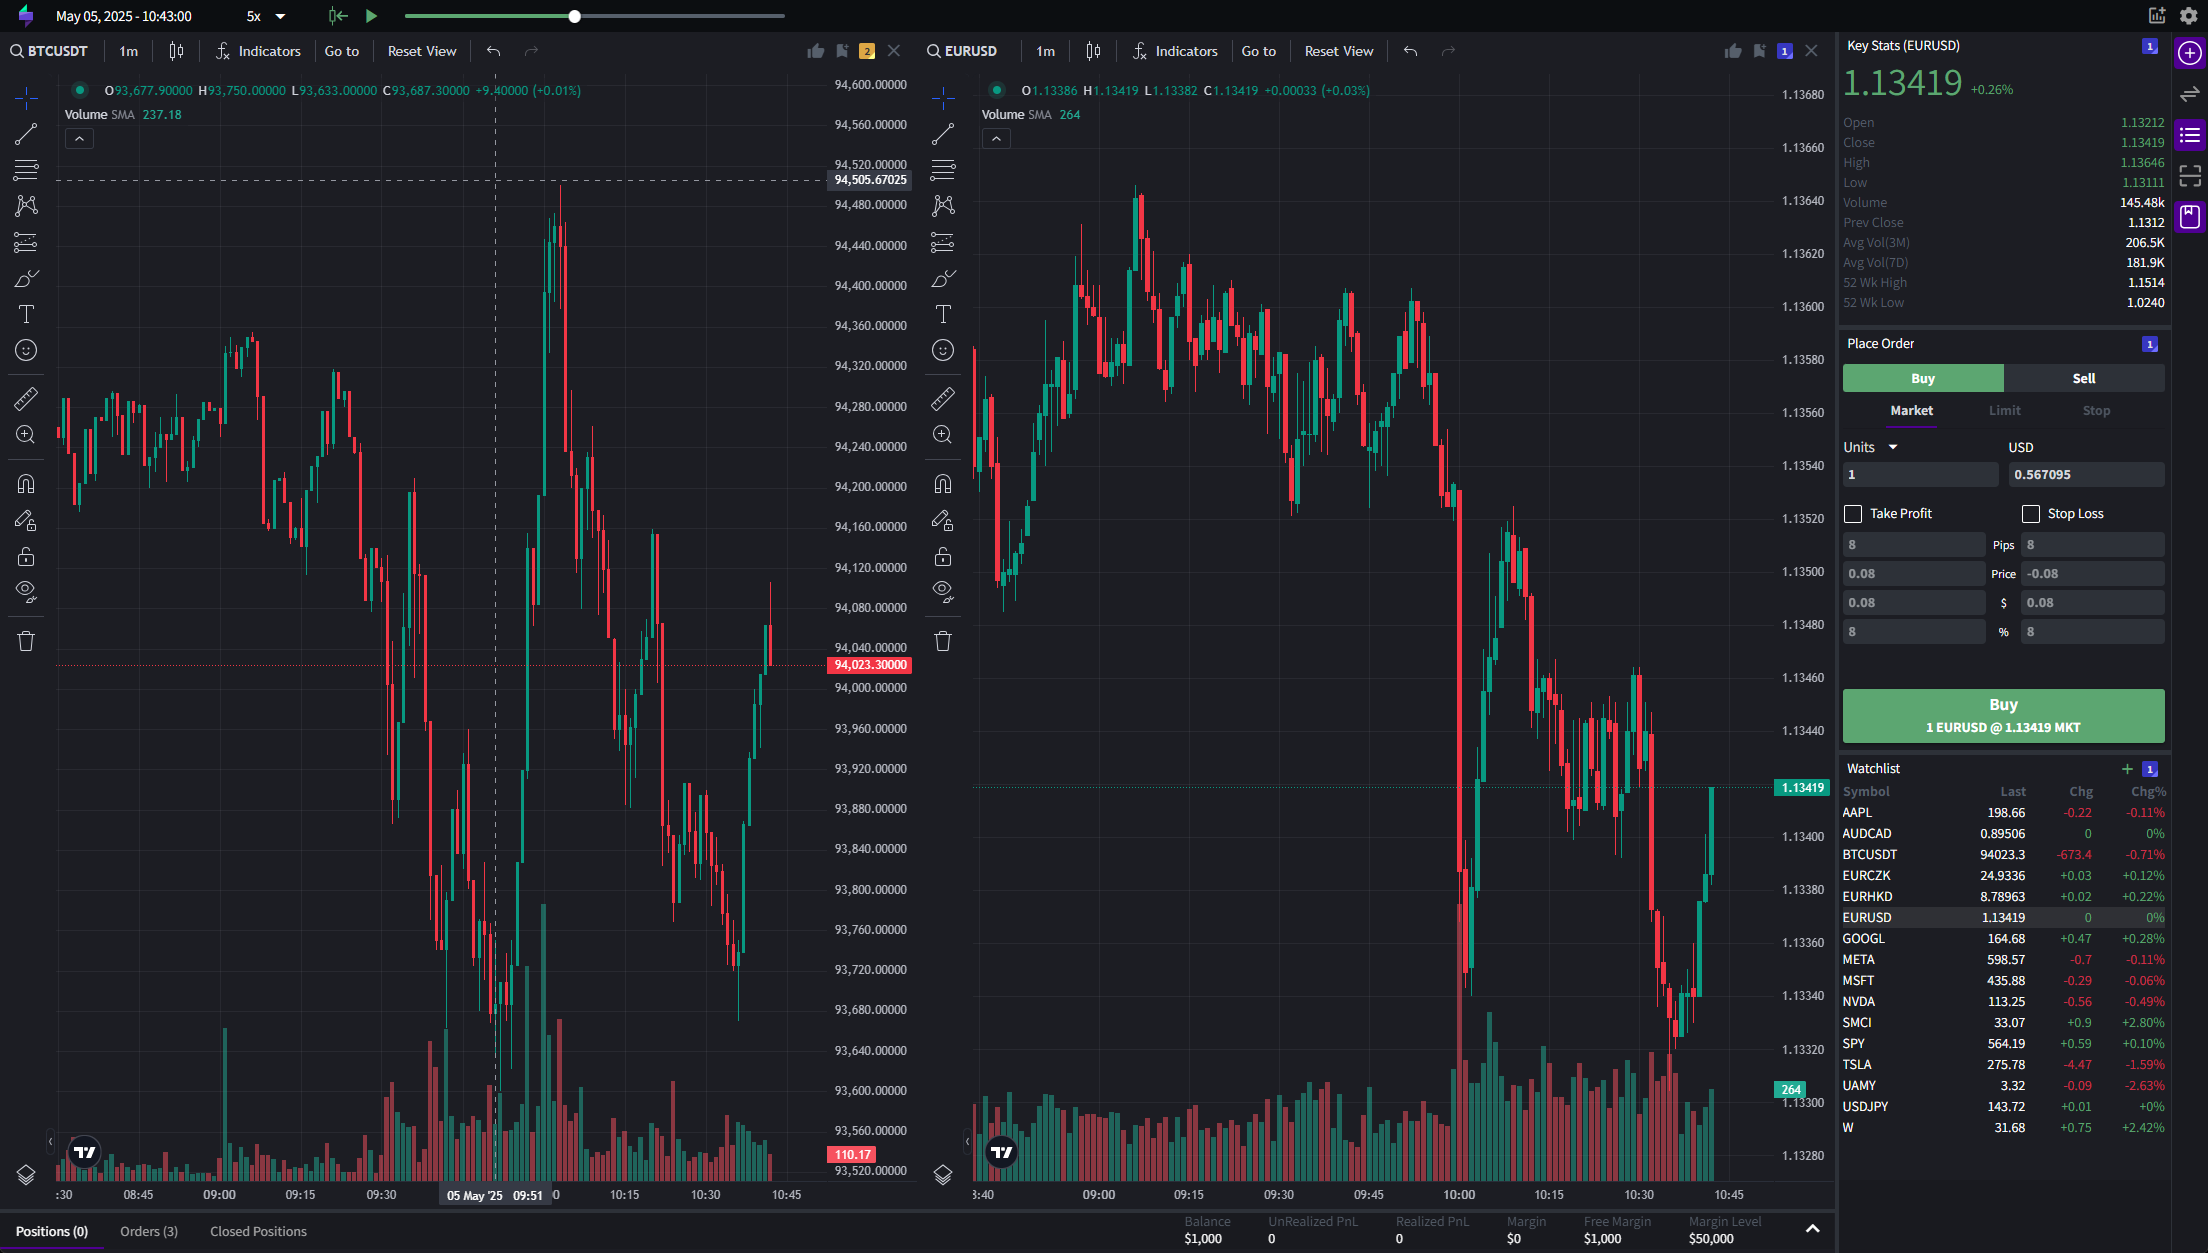Select Buy tab in Place Order
Image resolution: width=2208 pixels, height=1253 pixels.
1923,378
